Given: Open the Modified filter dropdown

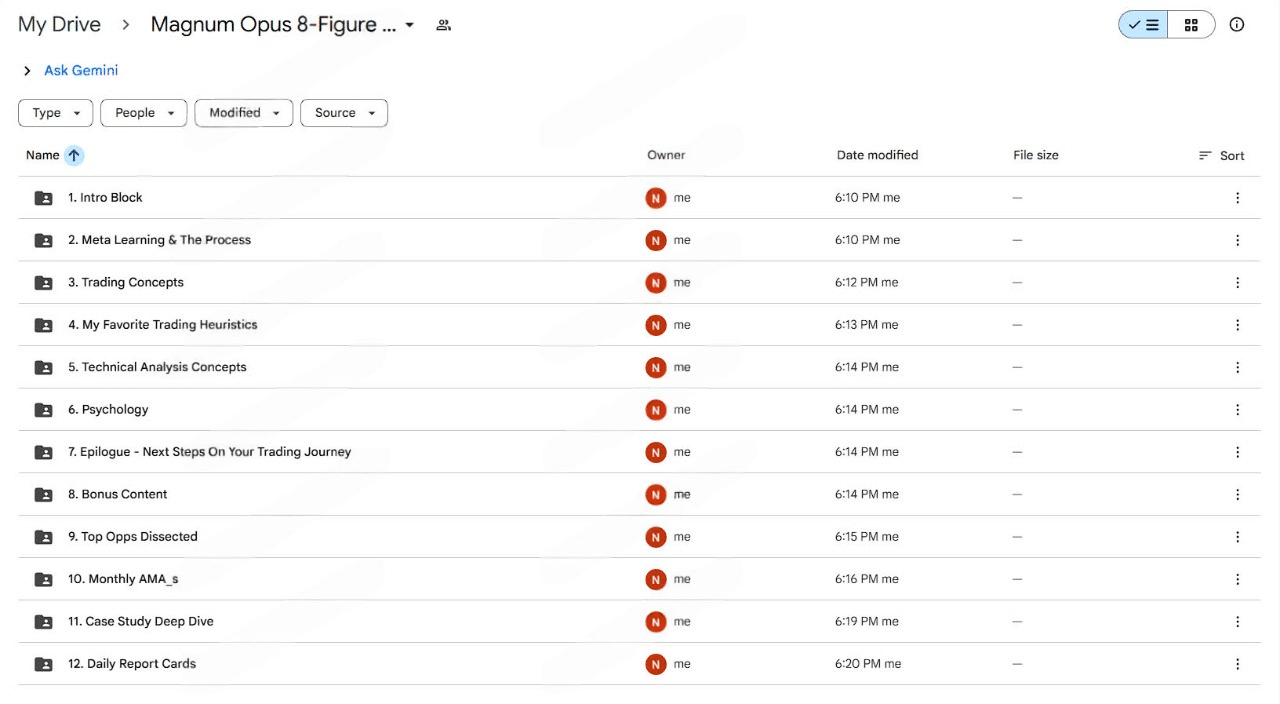Looking at the screenshot, I should 244,113.
